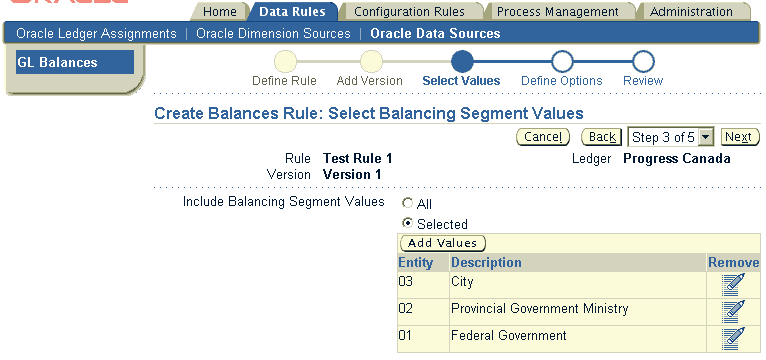Click the Next button
766x360 pixels.
click(739, 137)
